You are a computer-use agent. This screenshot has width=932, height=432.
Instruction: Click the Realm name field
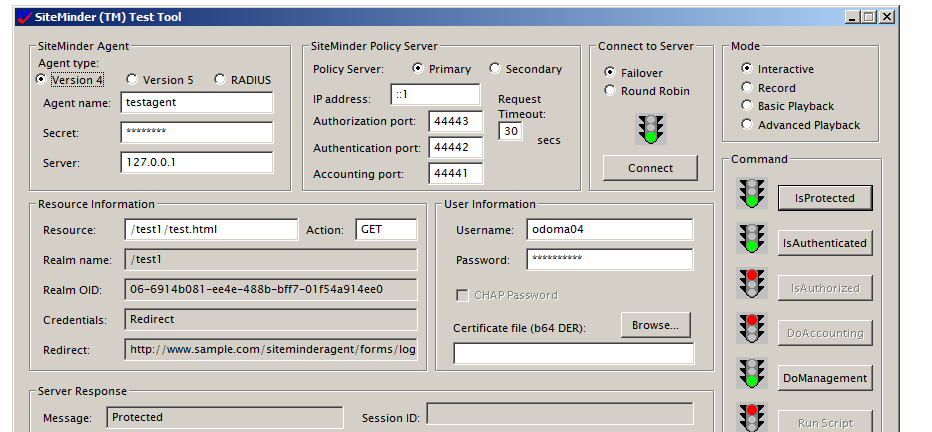click(271, 260)
